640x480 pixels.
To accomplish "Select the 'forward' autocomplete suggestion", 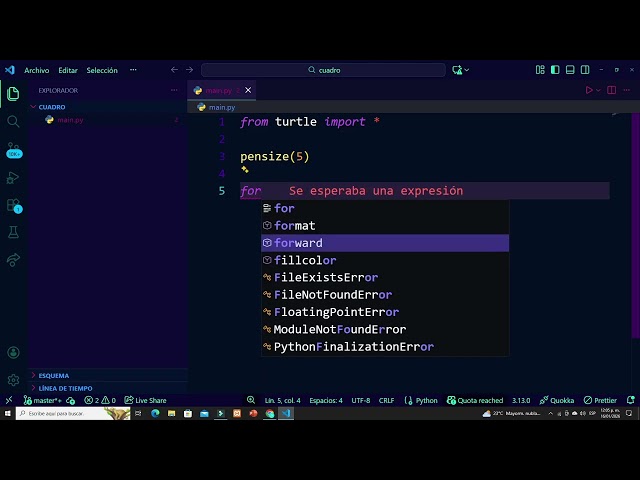I will (385, 243).
